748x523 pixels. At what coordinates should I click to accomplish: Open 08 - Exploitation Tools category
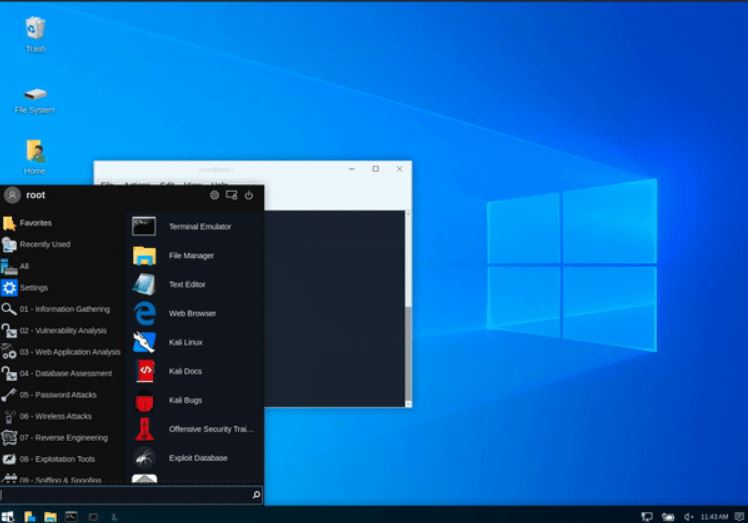pos(62,459)
